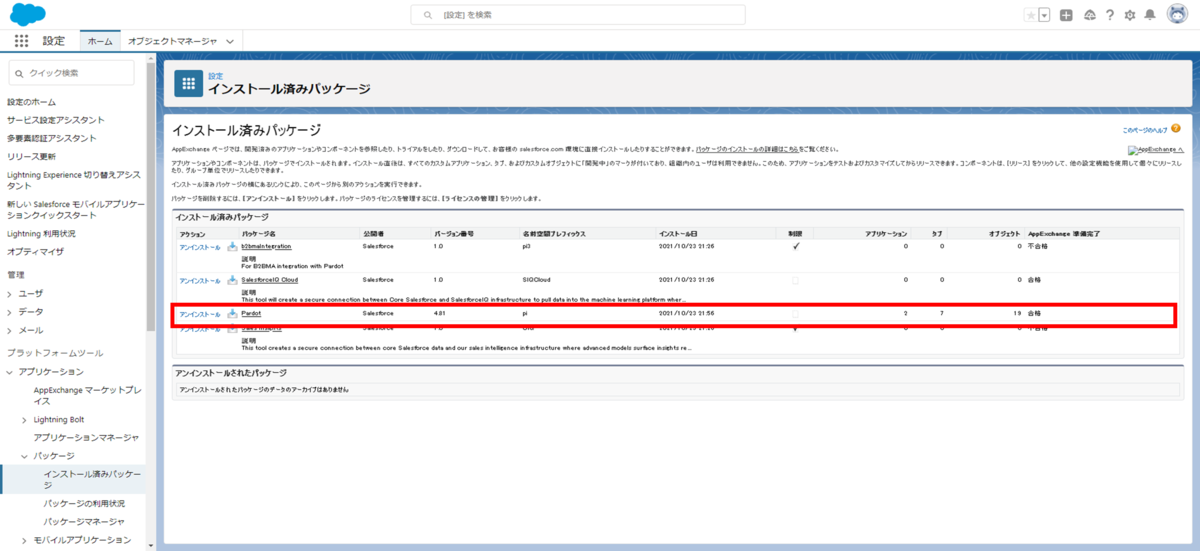Click the AppExchange へ image link
This screenshot has height=551, width=1200.
[1154, 149]
